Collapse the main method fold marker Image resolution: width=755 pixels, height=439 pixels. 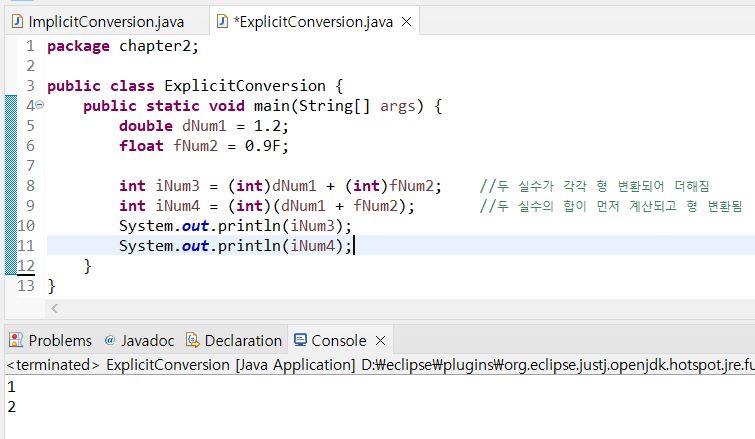(39, 104)
